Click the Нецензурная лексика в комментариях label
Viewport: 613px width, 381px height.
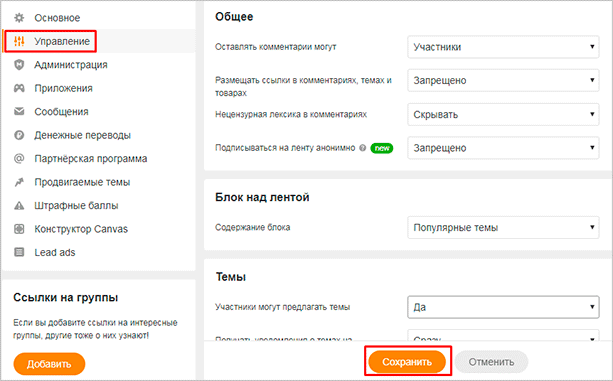point(291,114)
